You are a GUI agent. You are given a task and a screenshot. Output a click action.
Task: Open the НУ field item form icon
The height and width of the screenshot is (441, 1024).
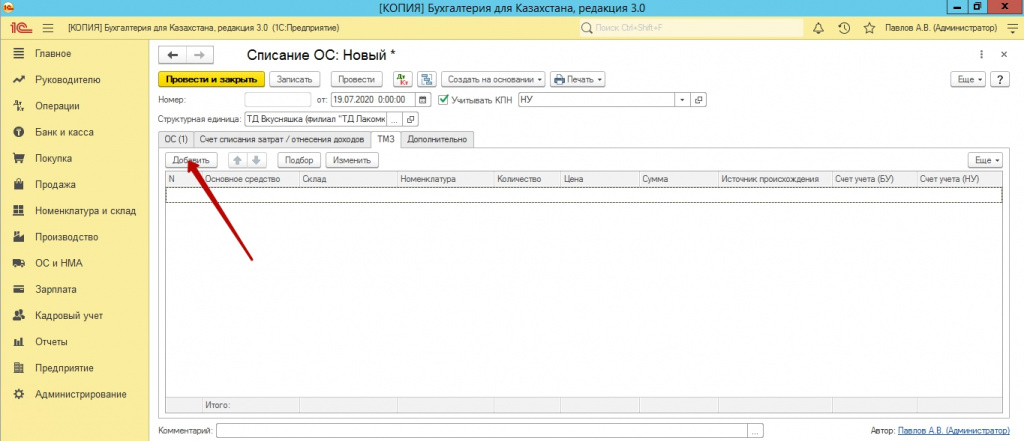[698, 100]
